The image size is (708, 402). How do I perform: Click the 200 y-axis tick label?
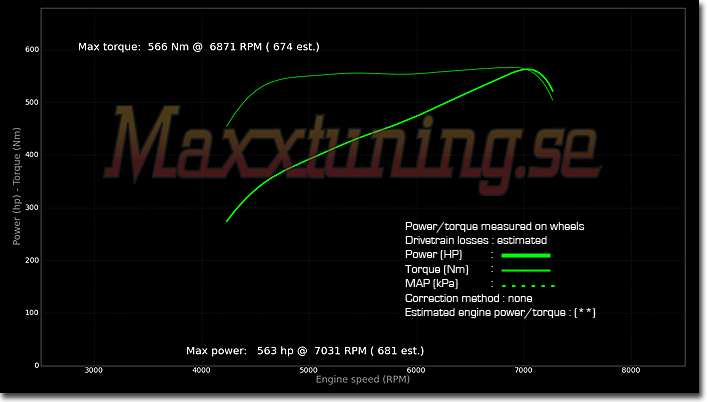point(32,261)
